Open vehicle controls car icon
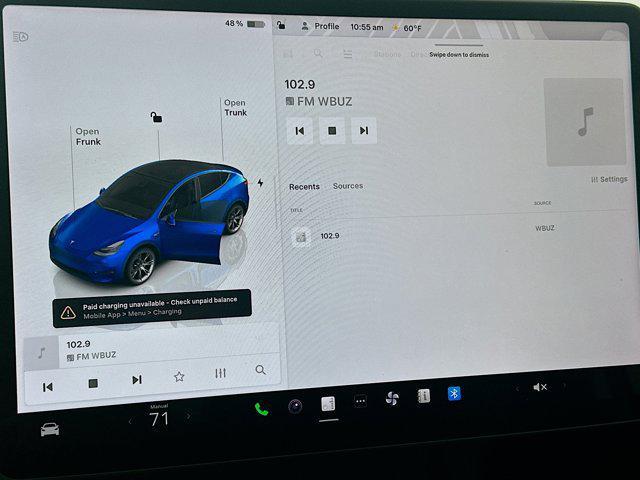The height and width of the screenshot is (480, 640). [50, 429]
